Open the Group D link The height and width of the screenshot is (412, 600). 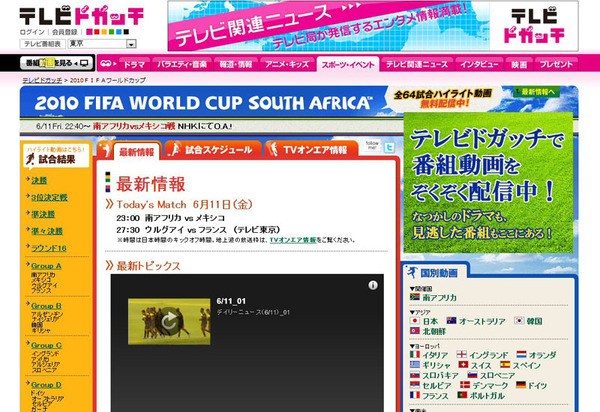46,385
